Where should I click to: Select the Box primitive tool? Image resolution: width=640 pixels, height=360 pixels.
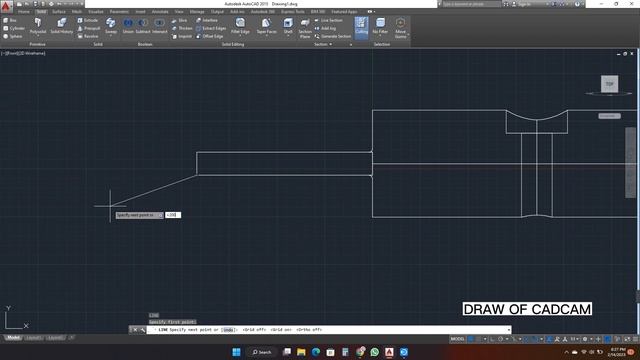tap(10, 20)
